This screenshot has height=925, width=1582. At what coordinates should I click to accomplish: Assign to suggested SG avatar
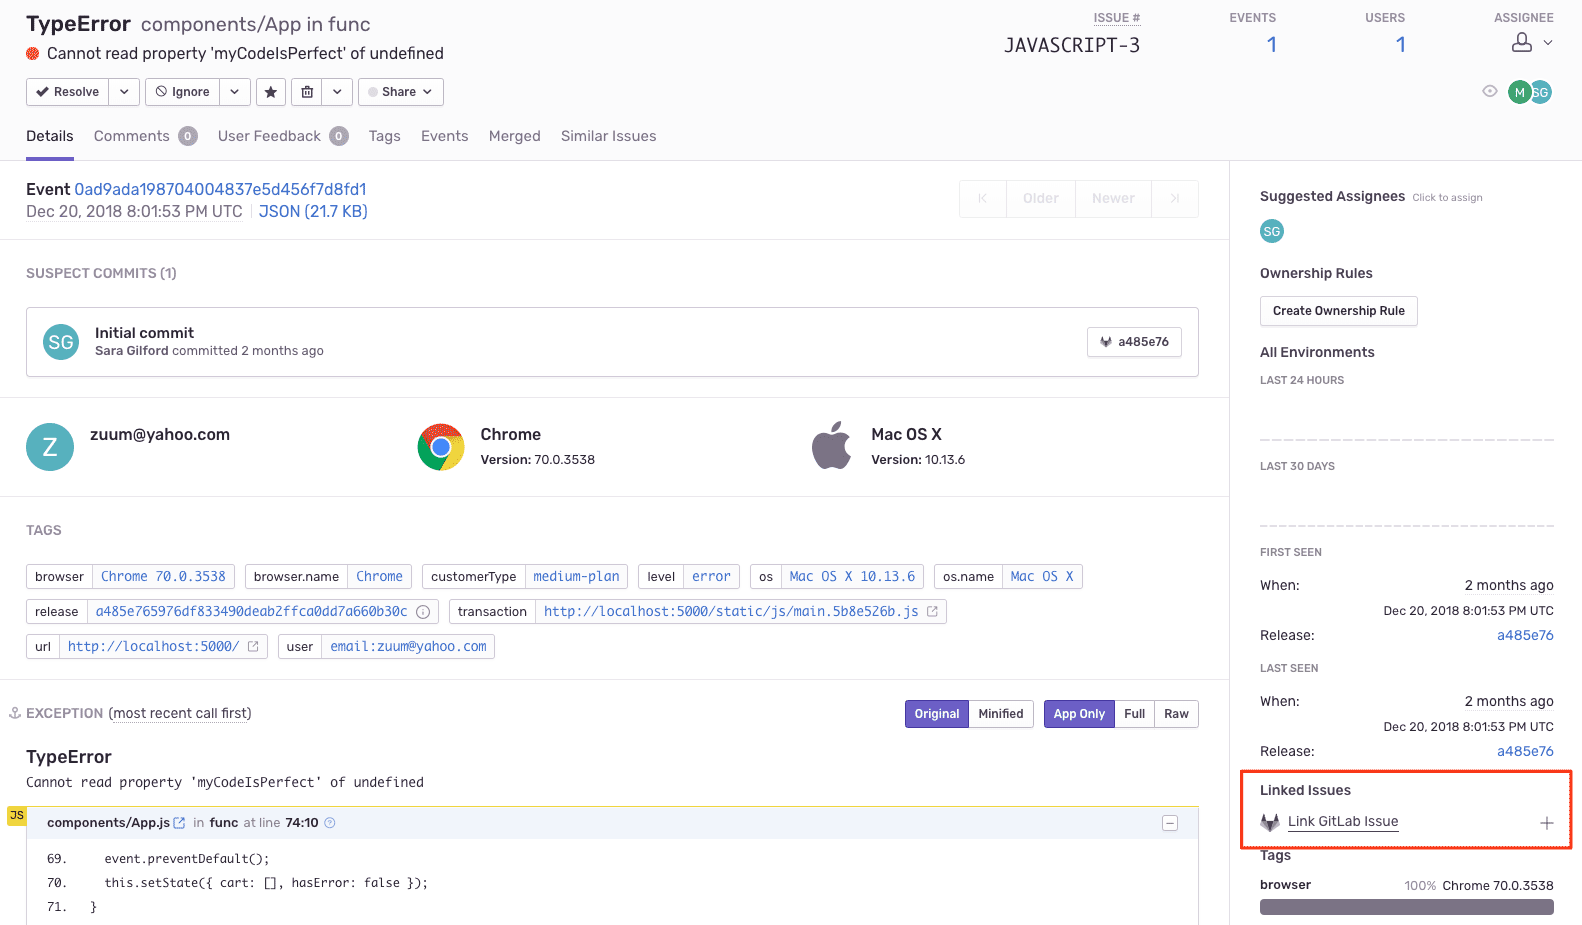[1272, 231]
